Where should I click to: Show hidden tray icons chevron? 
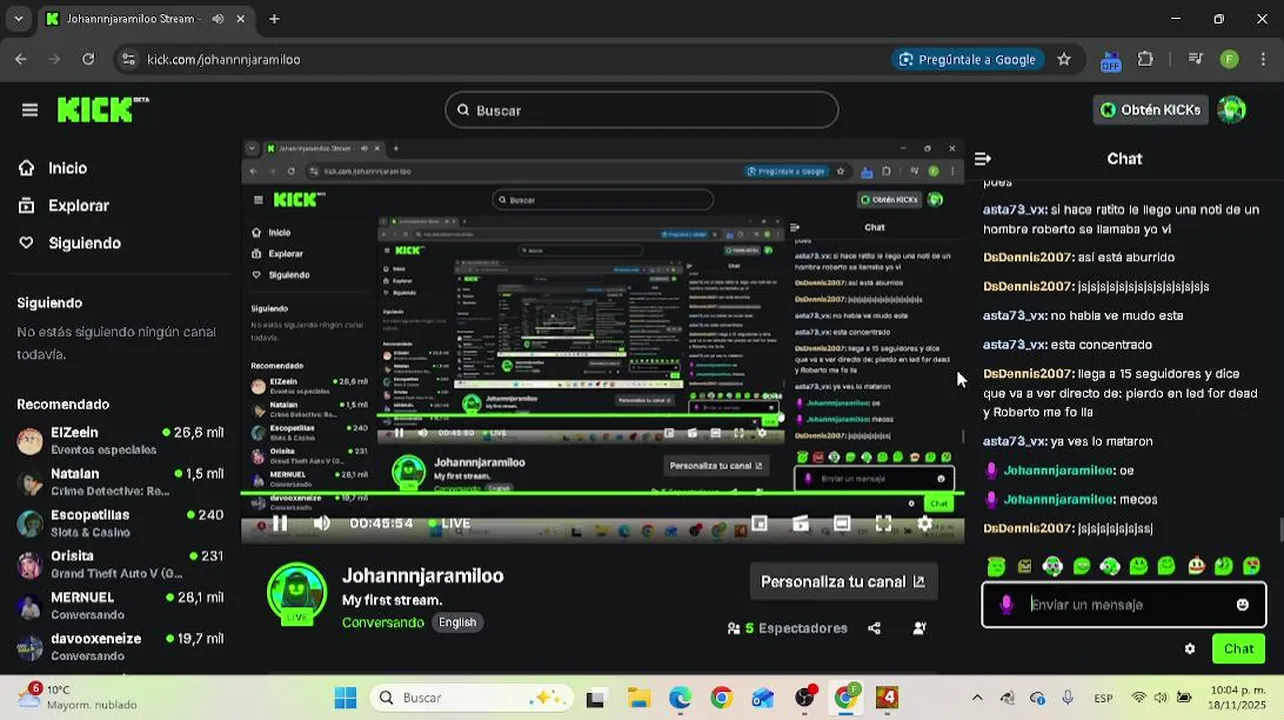point(977,698)
